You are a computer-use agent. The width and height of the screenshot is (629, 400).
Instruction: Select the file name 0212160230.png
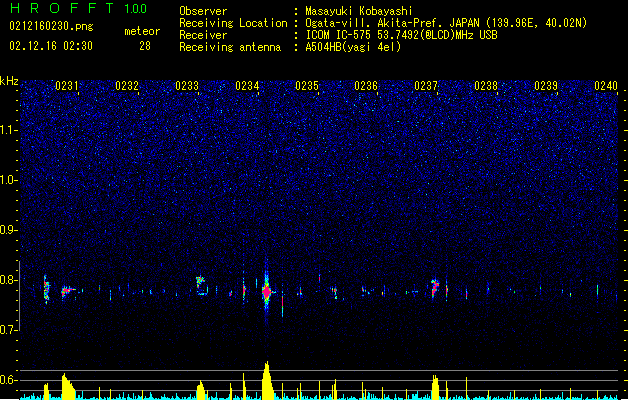coord(51,26)
